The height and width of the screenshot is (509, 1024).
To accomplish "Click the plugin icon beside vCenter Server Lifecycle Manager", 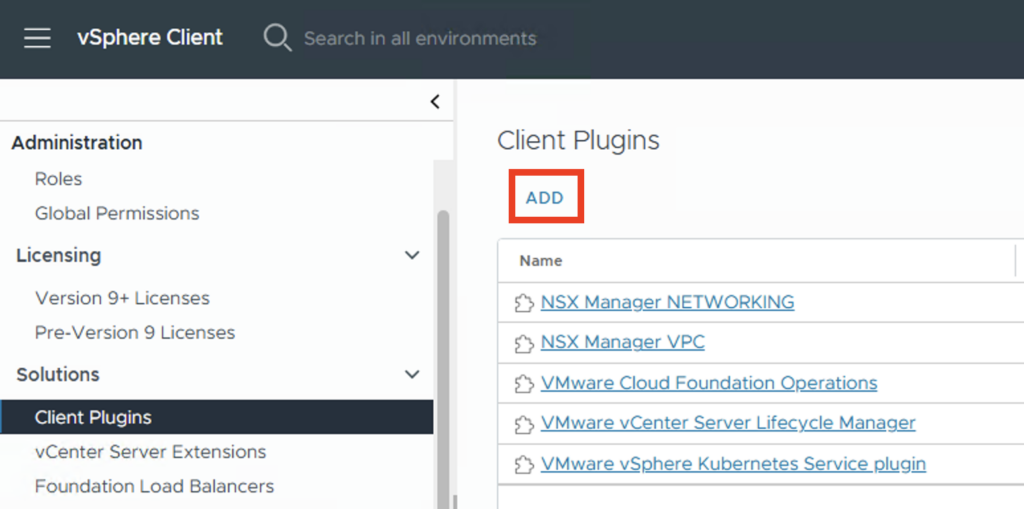I will (523, 424).
